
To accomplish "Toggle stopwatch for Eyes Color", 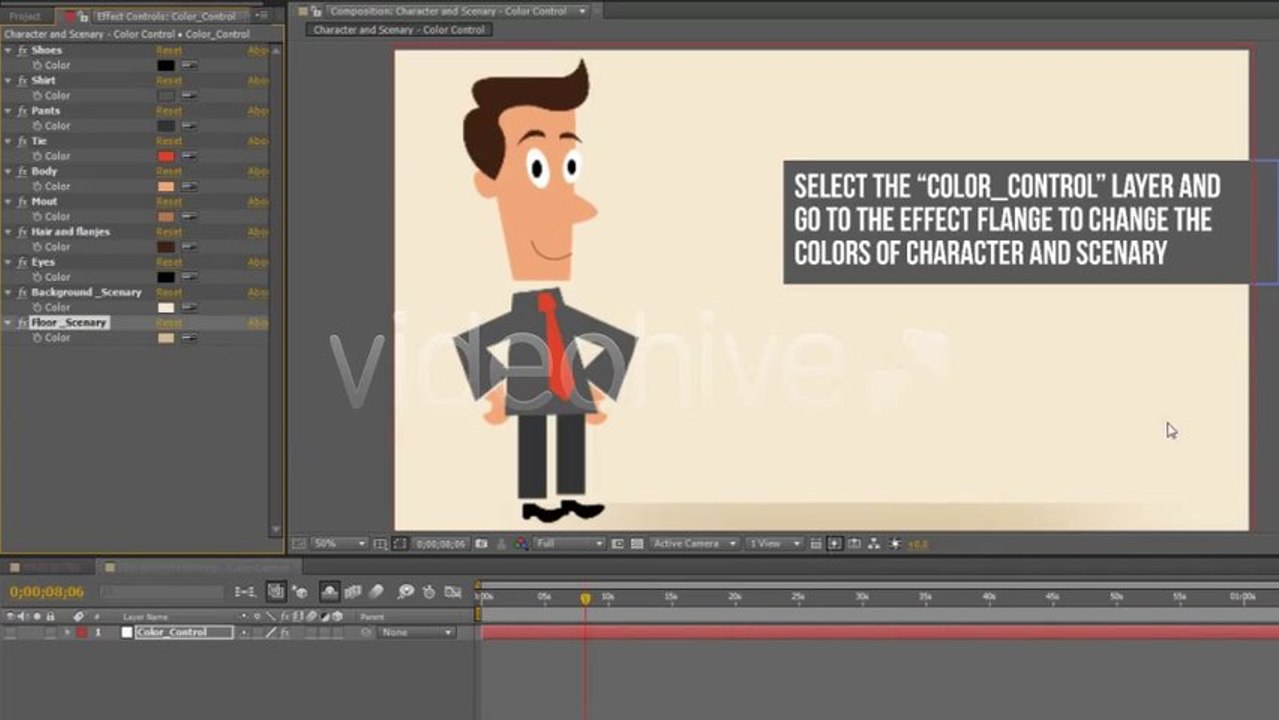I will [x=37, y=277].
